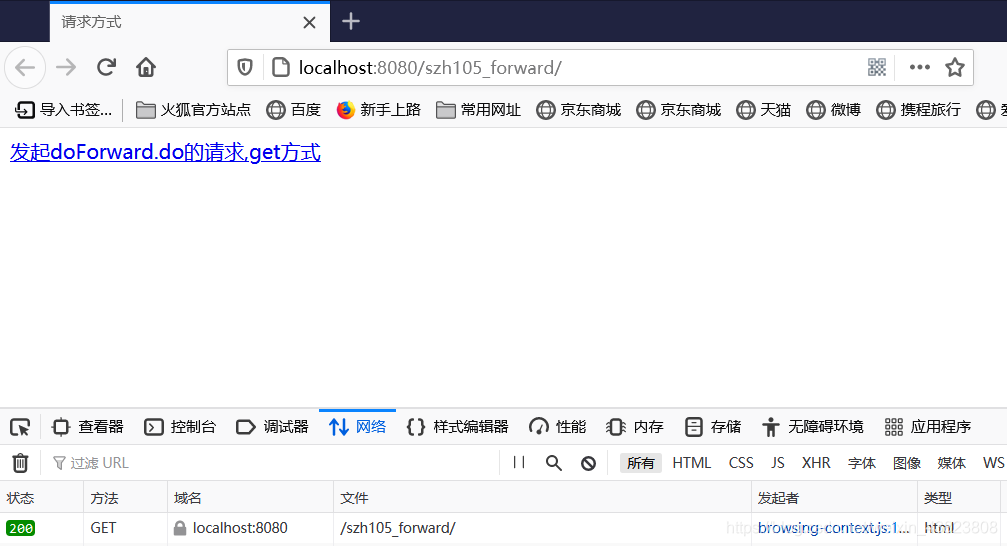Switch to the 调试器 debugger tab
Screen dimensions: 1007x546
[273, 427]
